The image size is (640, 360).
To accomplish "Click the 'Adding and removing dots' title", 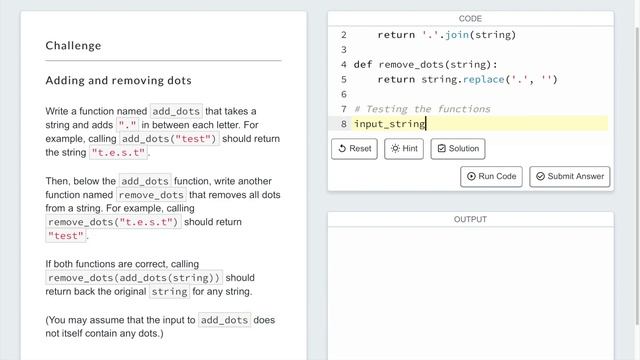I will (118, 80).
